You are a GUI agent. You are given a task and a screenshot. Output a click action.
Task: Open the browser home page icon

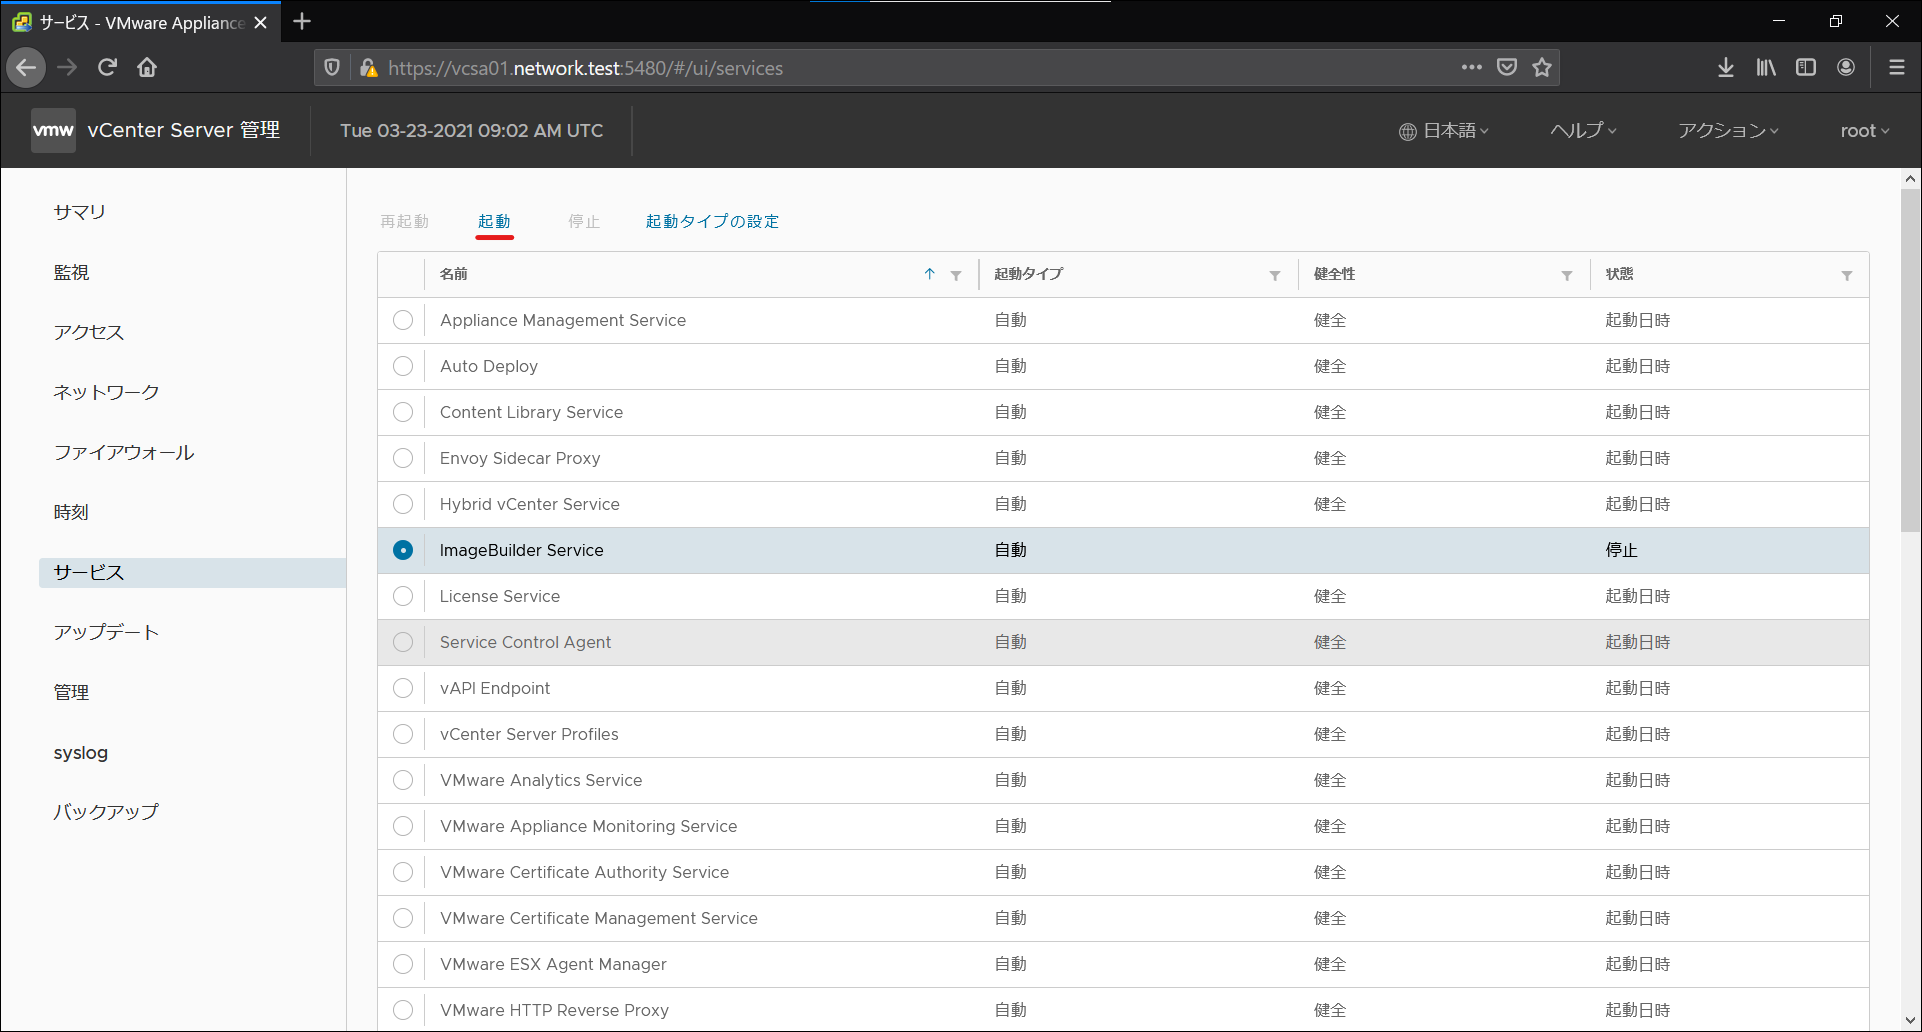pyautogui.click(x=147, y=67)
